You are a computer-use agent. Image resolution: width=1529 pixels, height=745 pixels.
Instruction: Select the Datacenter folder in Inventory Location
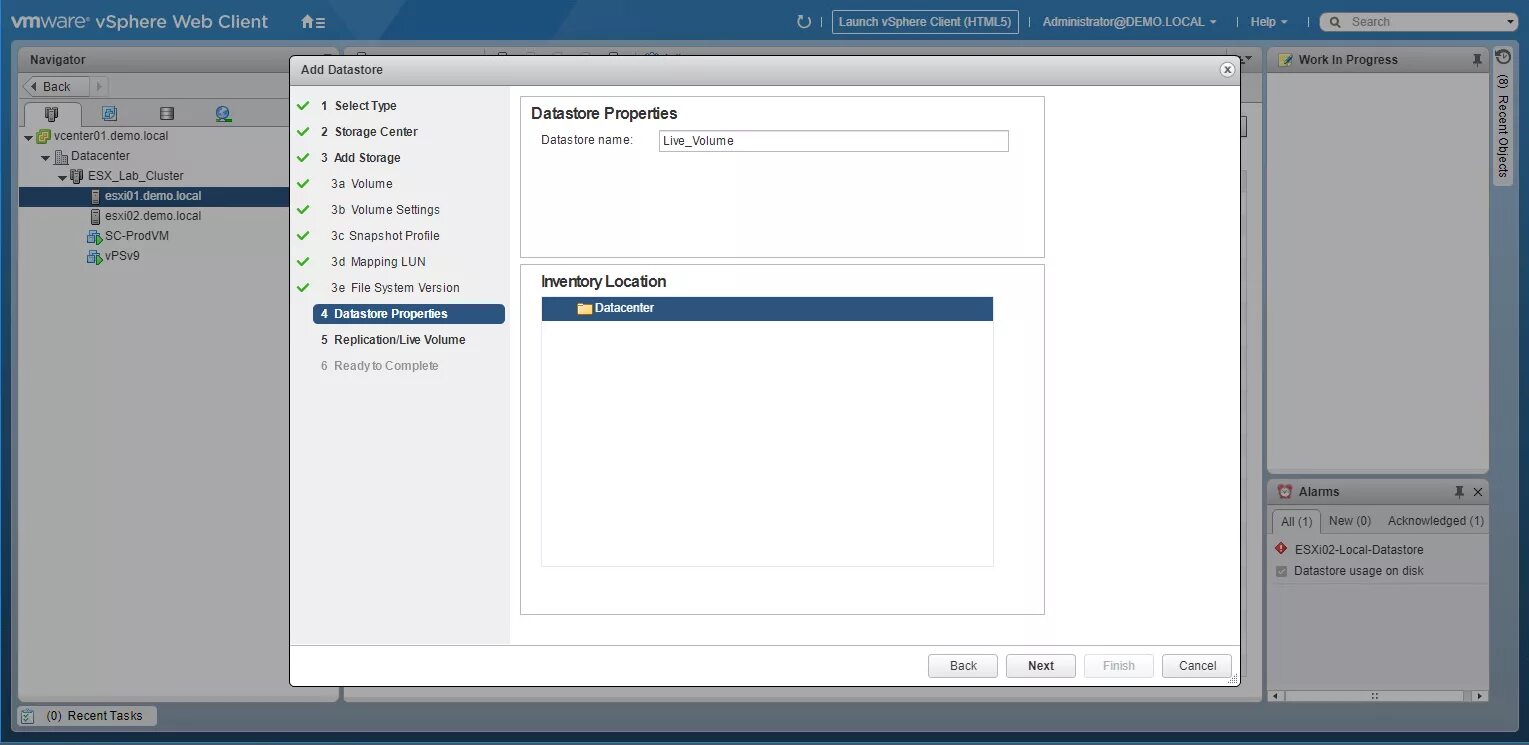(x=623, y=308)
